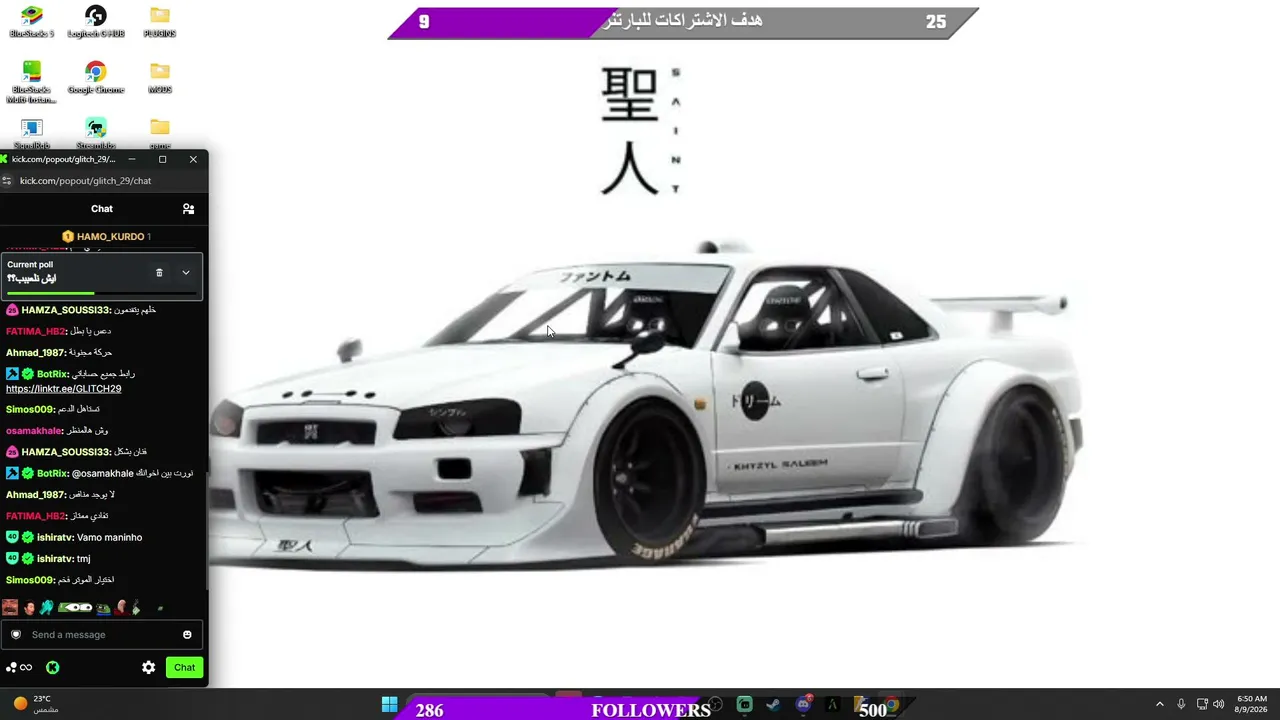Click the address bar site info icon
The height and width of the screenshot is (720, 1280).
tap(7, 181)
